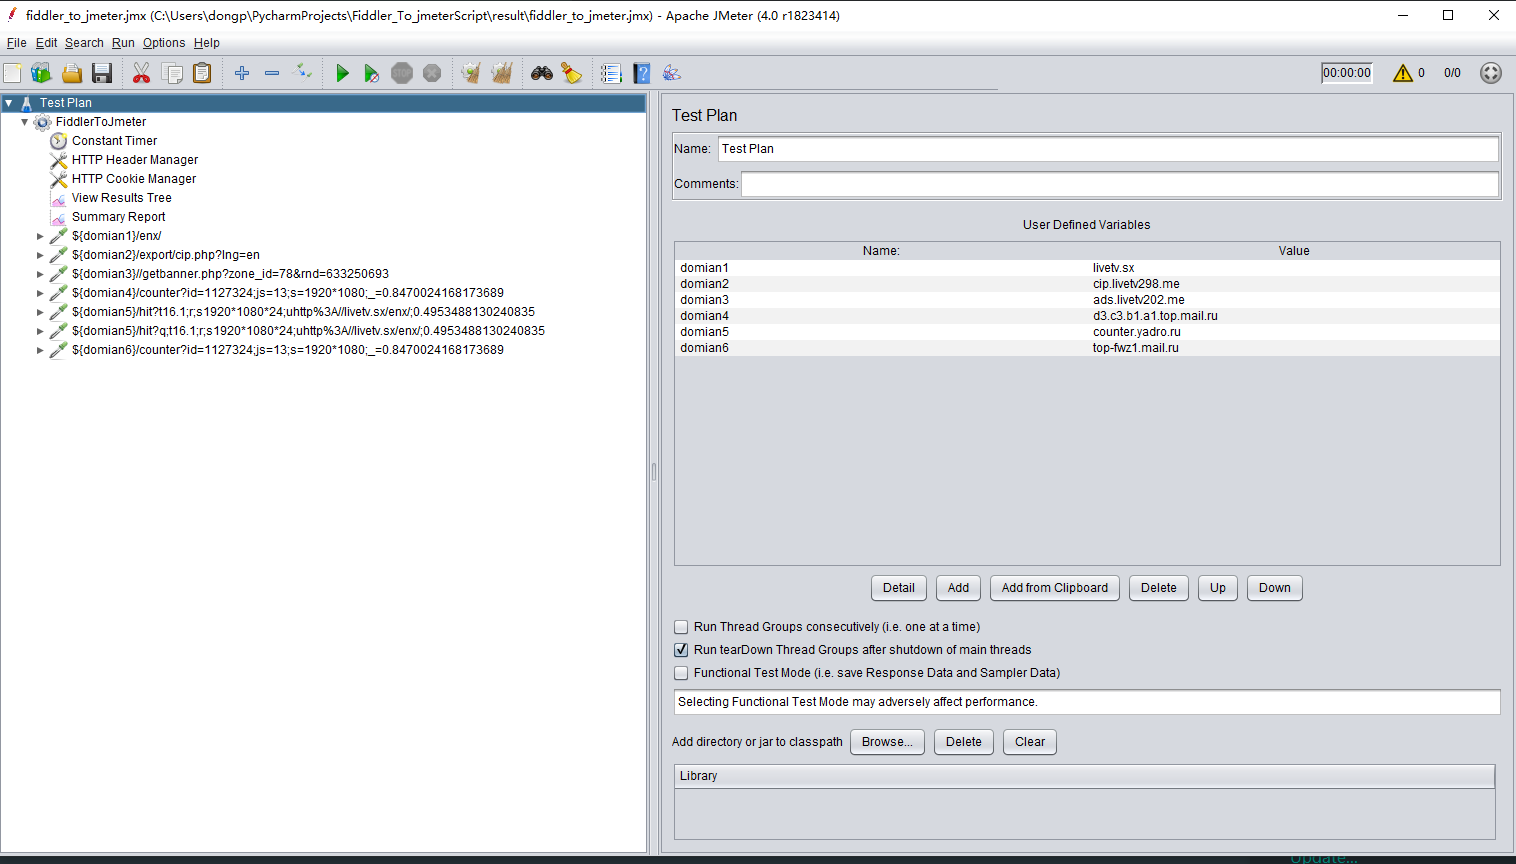Click the Expand All plus icon
This screenshot has height=864, width=1516.
click(x=242, y=73)
